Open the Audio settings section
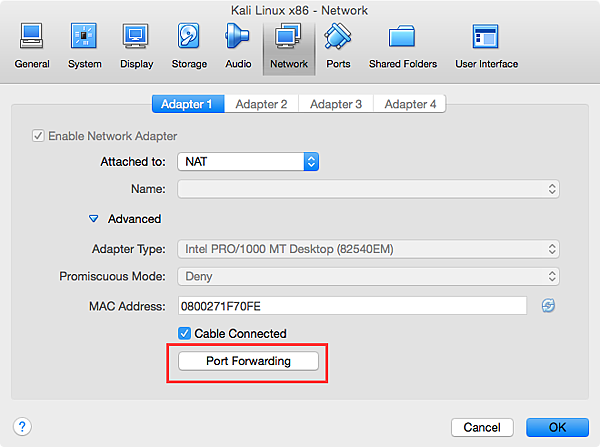The image size is (600, 447). tap(238, 47)
